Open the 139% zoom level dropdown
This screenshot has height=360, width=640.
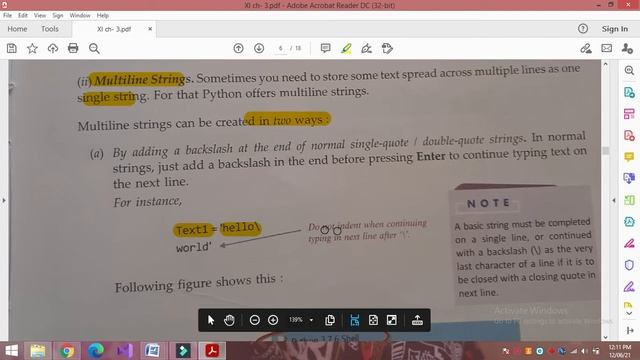click(301, 320)
